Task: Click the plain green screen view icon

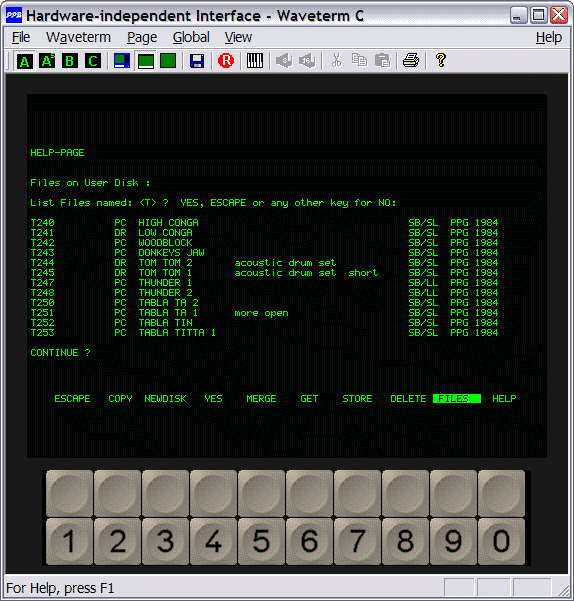Action: [168, 61]
